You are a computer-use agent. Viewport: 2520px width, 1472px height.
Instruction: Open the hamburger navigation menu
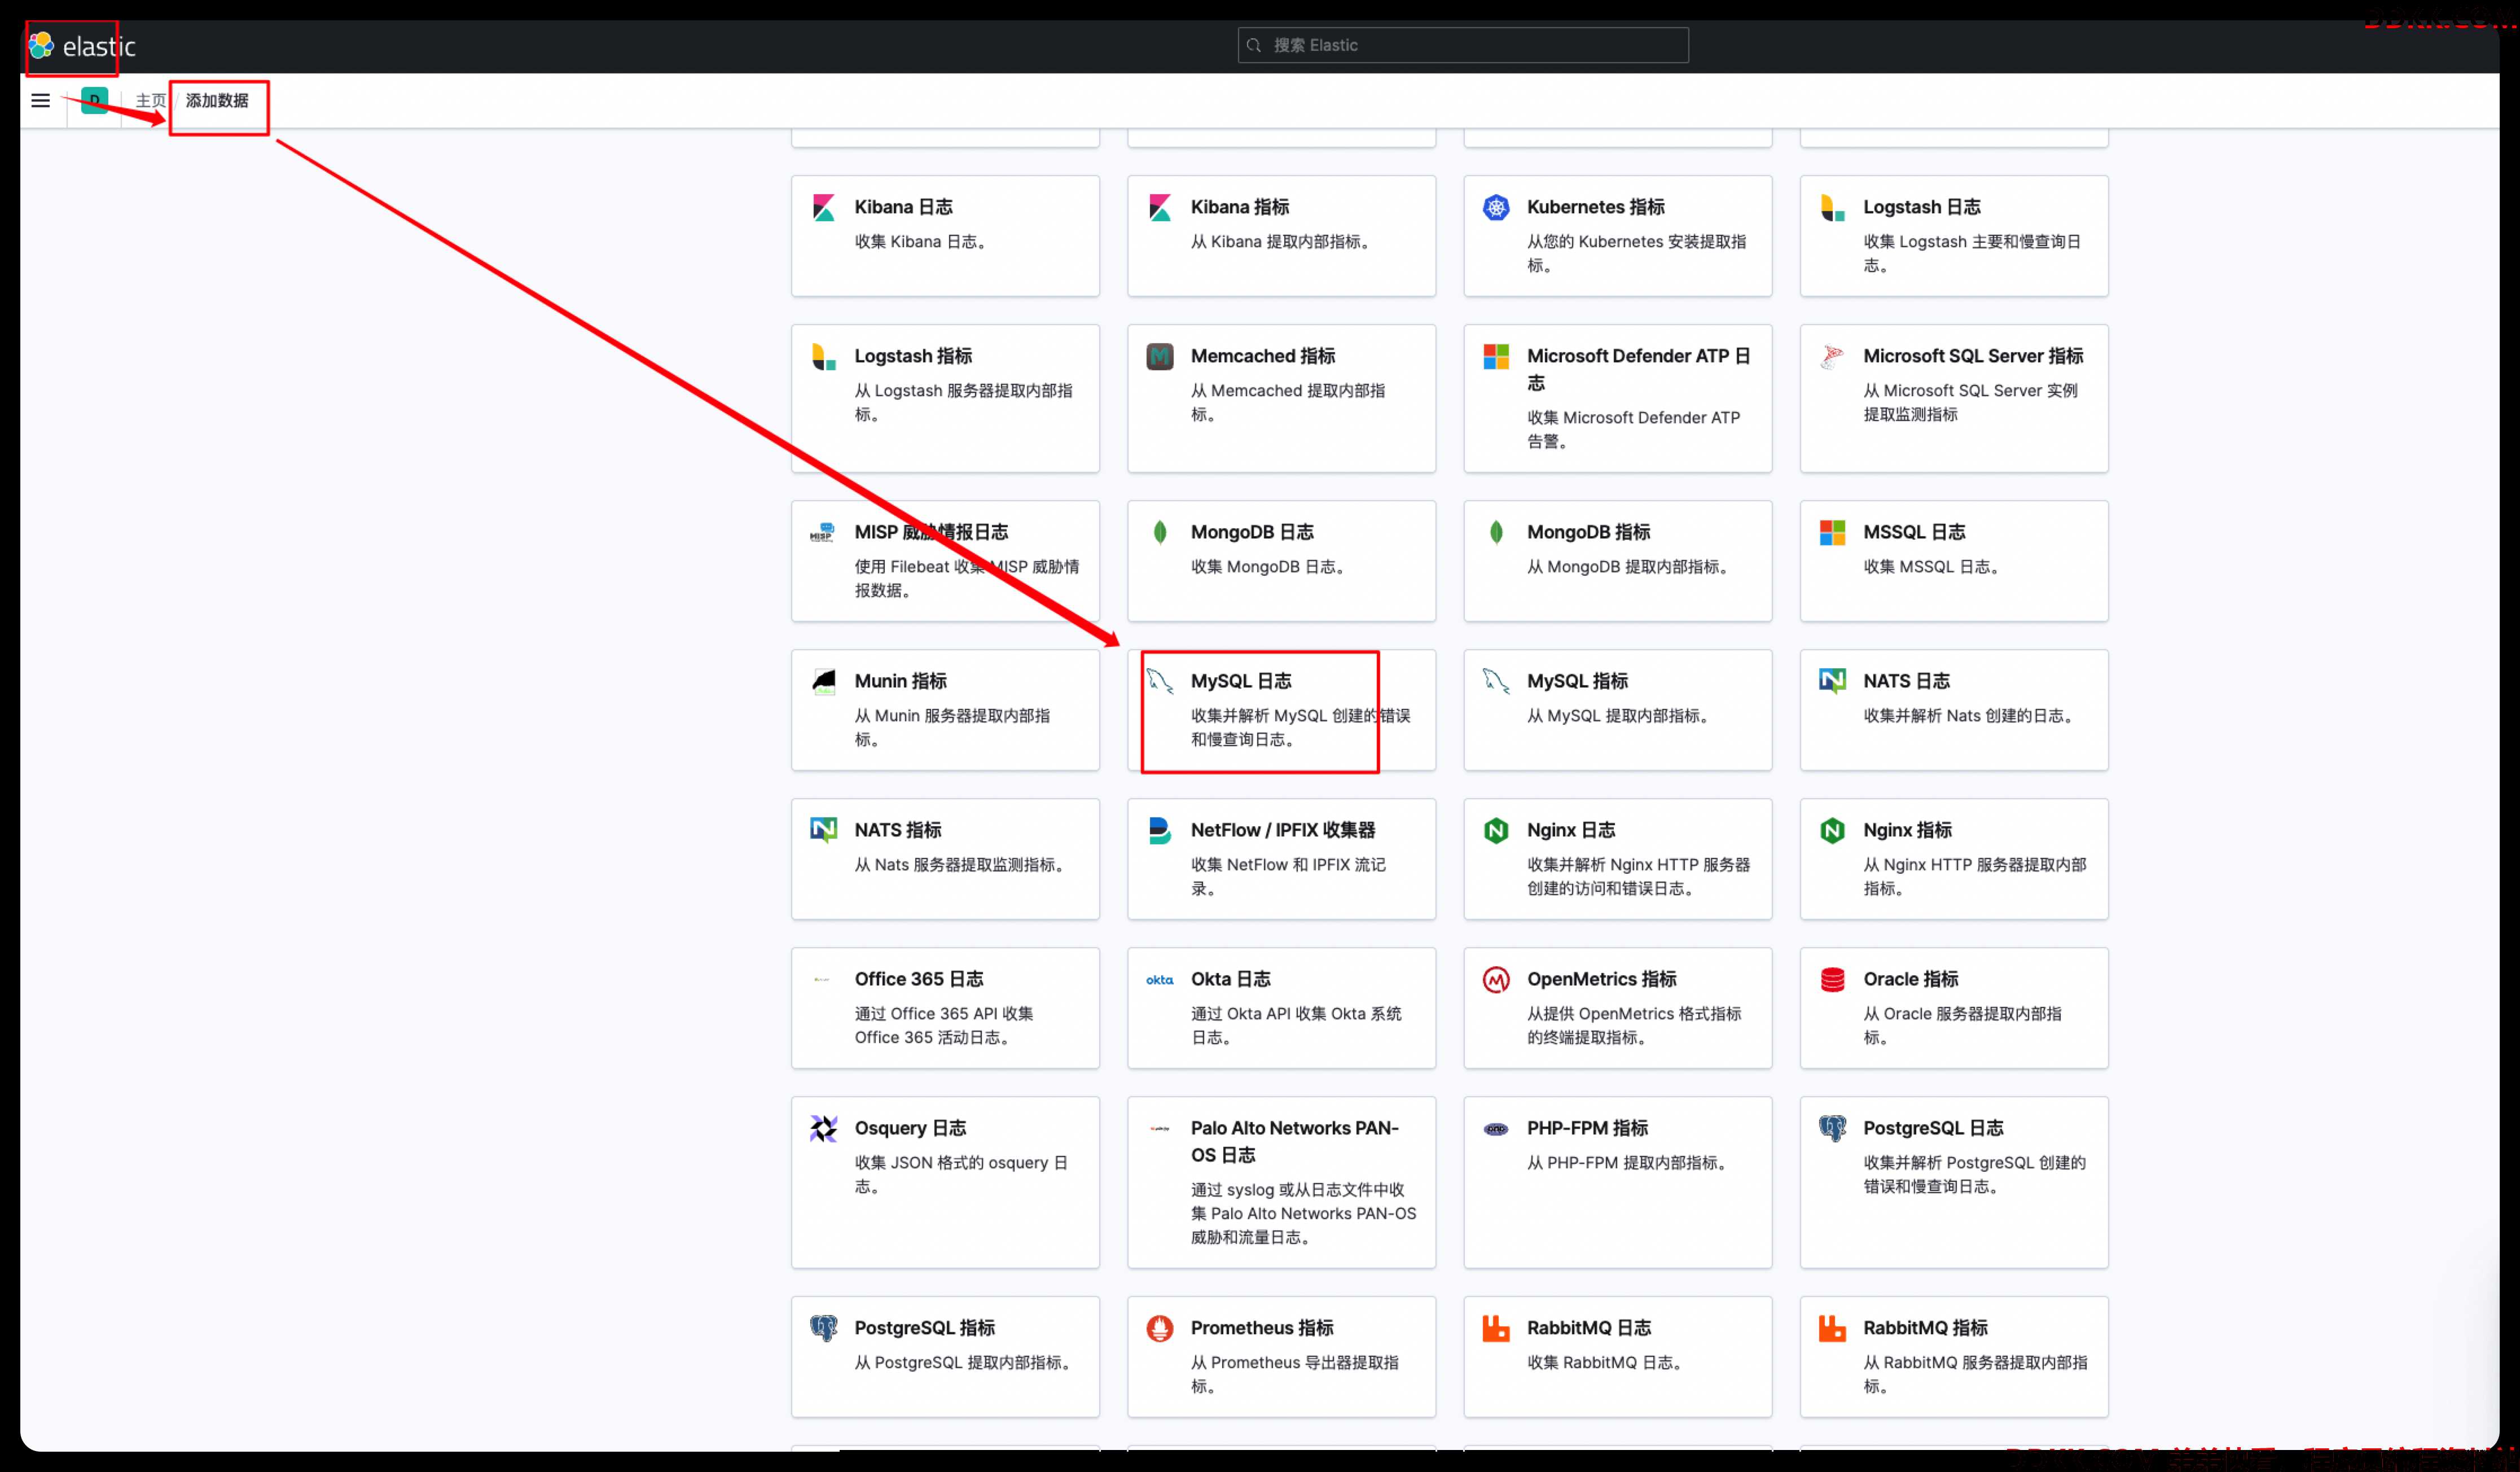click(x=40, y=100)
